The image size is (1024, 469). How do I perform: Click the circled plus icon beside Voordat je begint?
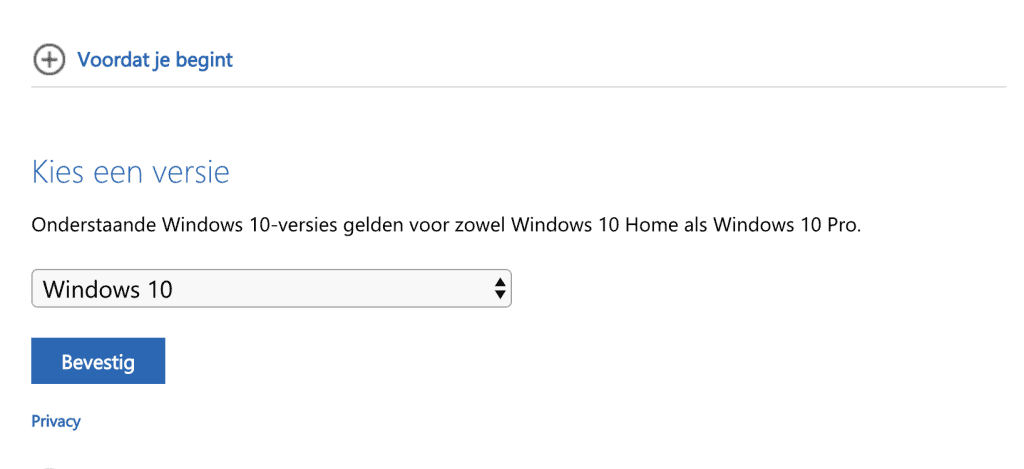49,60
